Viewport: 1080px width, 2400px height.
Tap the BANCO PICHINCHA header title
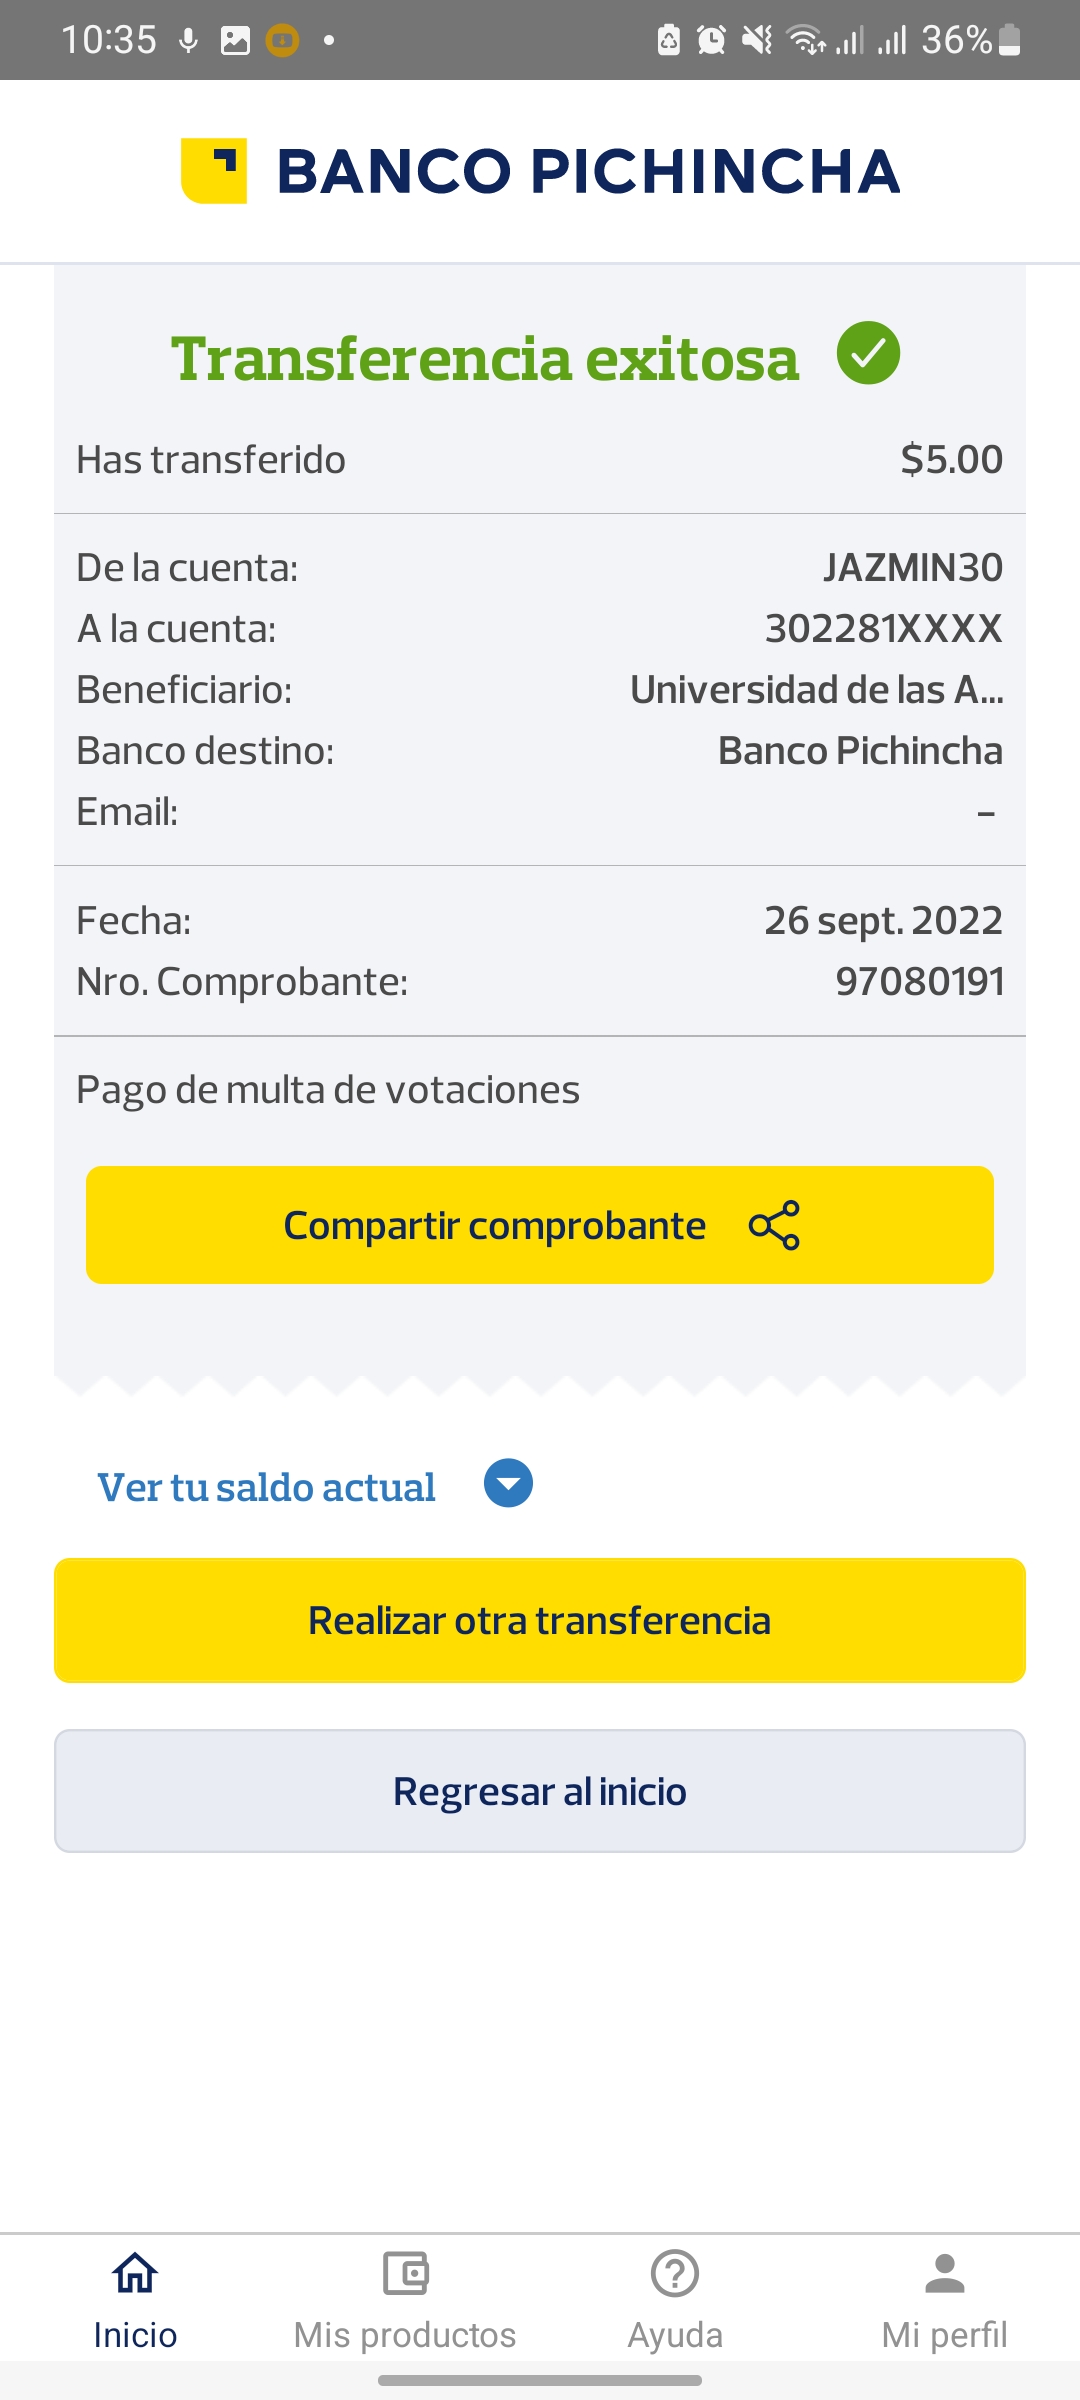588,171
